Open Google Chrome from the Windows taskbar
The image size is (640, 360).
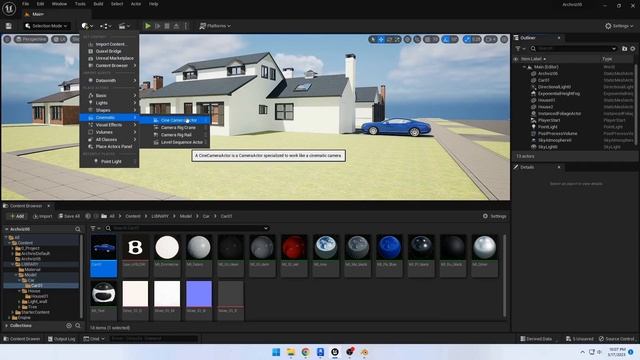tap(306, 352)
